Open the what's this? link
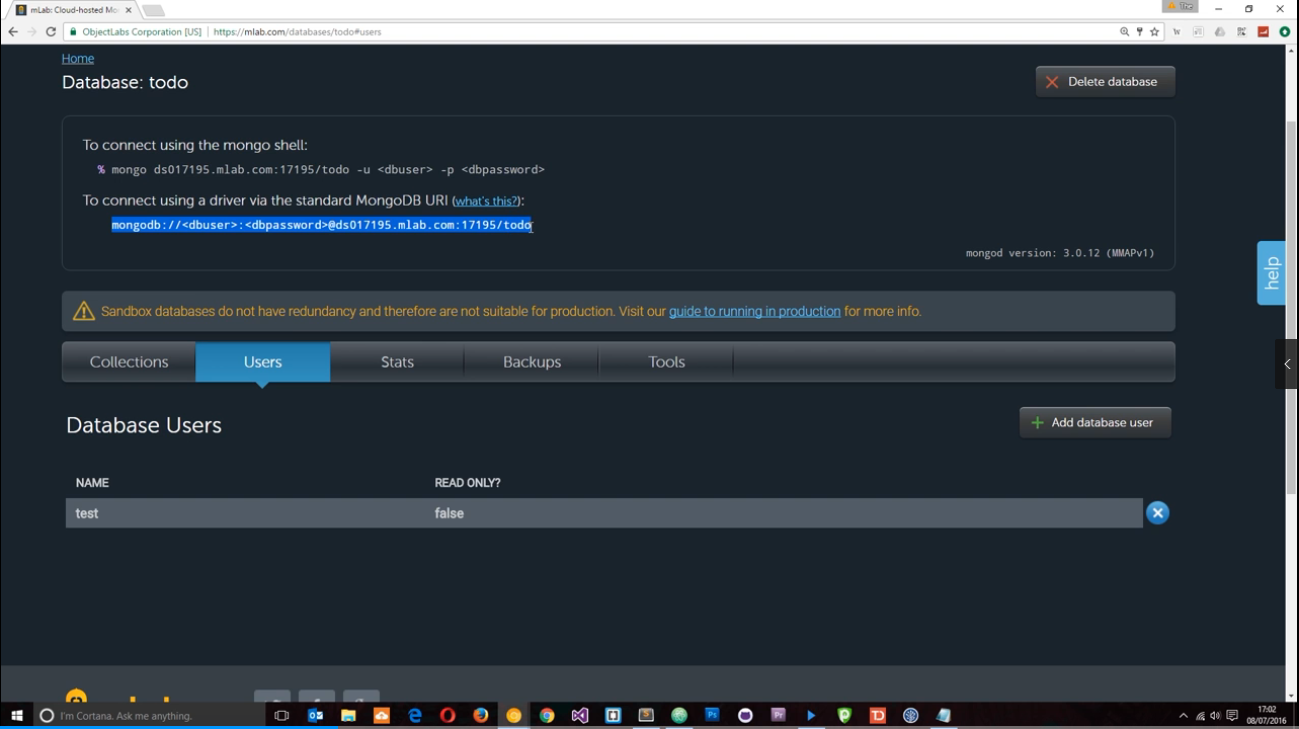The height and width of the screenshot is (729, 1299). [486, 201]
